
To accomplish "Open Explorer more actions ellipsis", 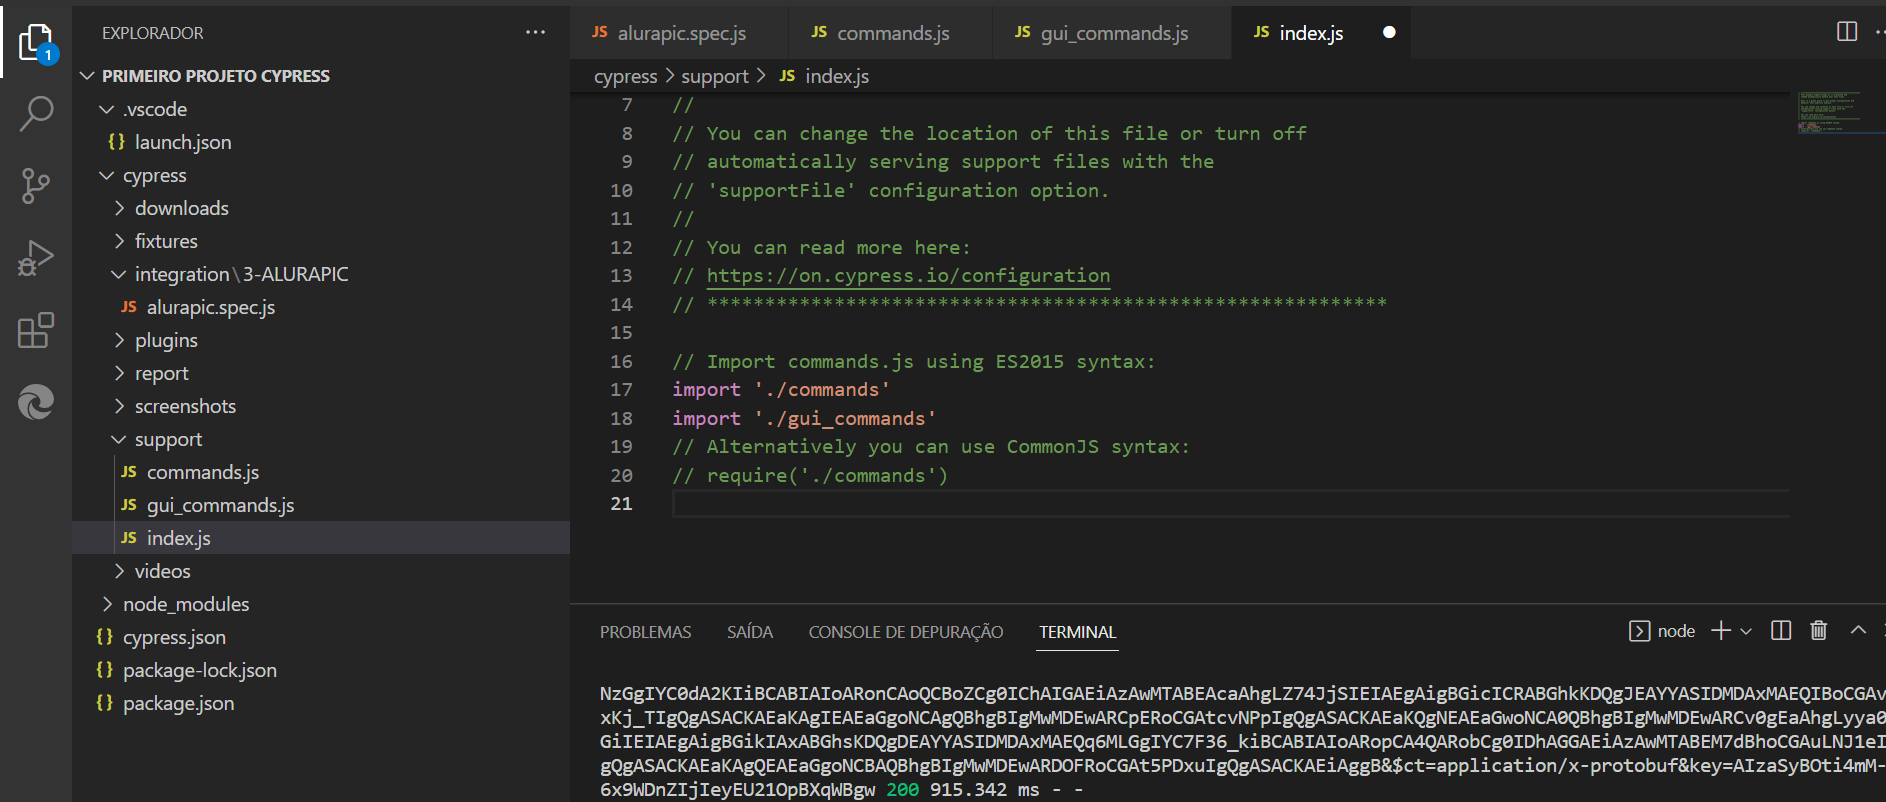I will click(536, 33).
